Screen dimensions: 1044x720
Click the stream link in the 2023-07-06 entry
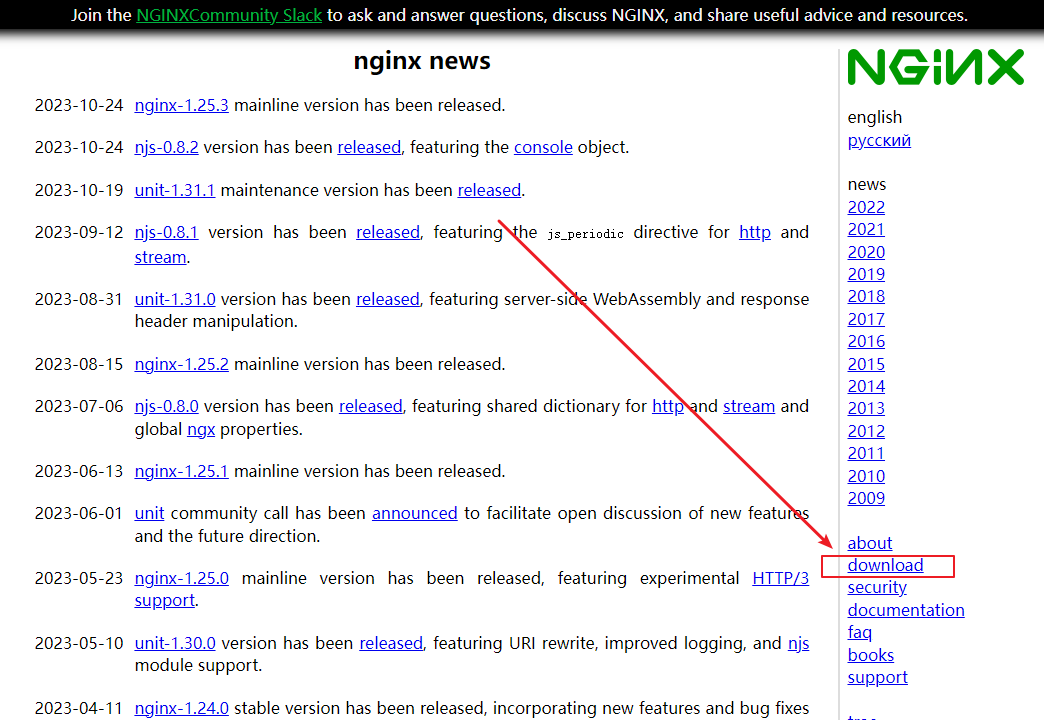[x=749, y=406]
